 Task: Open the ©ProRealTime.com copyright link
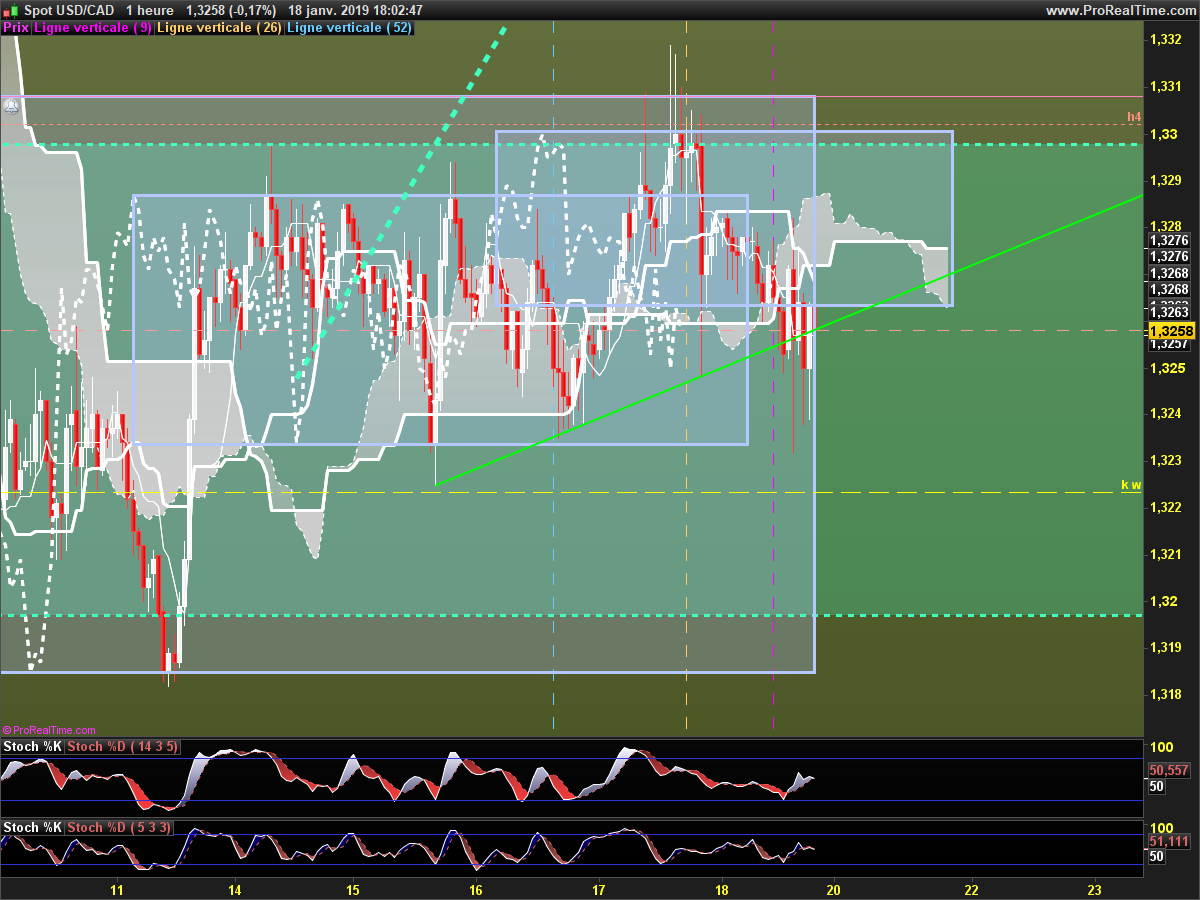tap(49, 730)
